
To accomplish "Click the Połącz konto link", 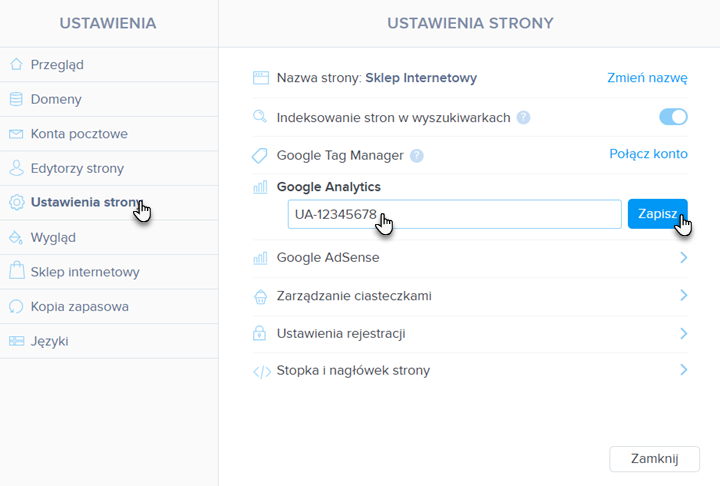I will pyautogui.click(x=648, y=154).
